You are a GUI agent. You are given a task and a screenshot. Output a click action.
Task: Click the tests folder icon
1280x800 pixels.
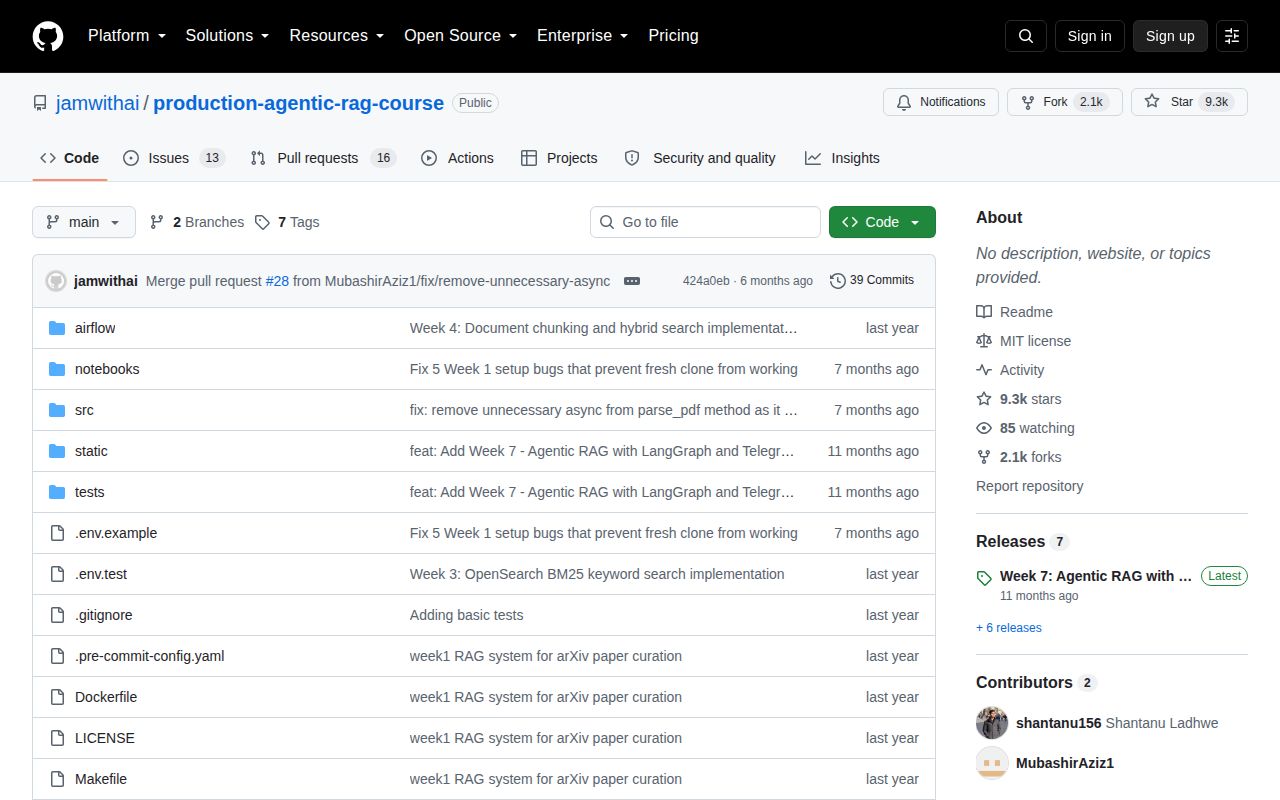coord(57,492)
